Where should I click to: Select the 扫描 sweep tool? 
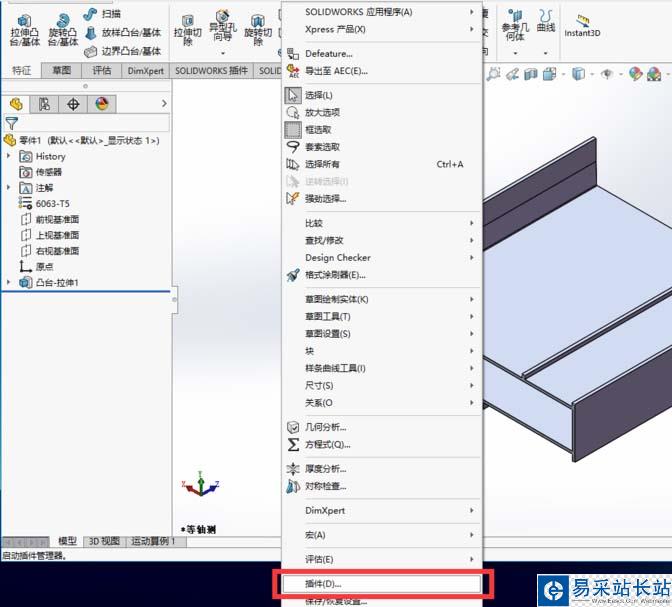pos(102,14)
